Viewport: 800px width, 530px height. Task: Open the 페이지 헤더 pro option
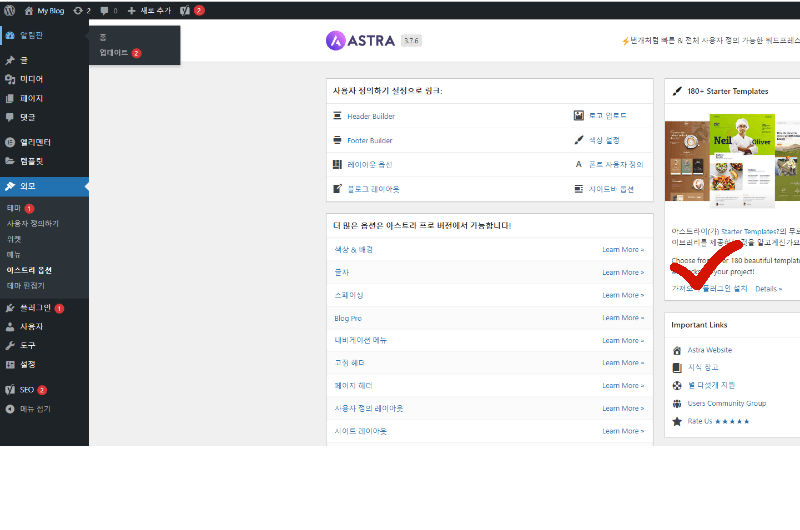pos(353,386)
